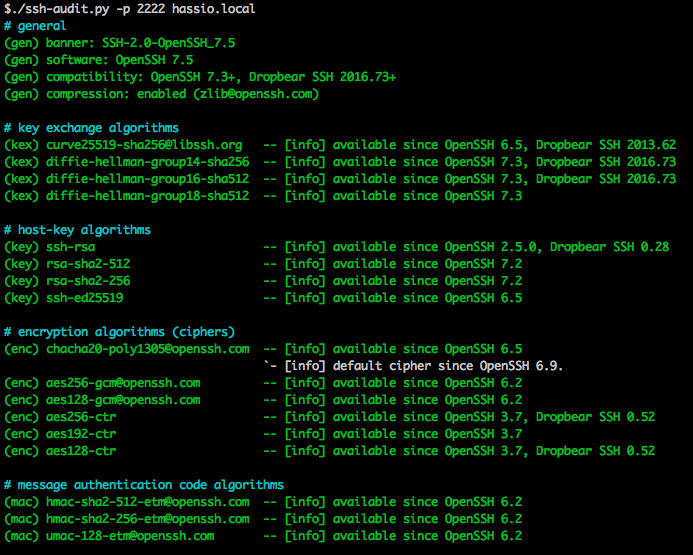Click the '# general' section heading
Screen dimensions: 693x555
click(x=35, y=26)
